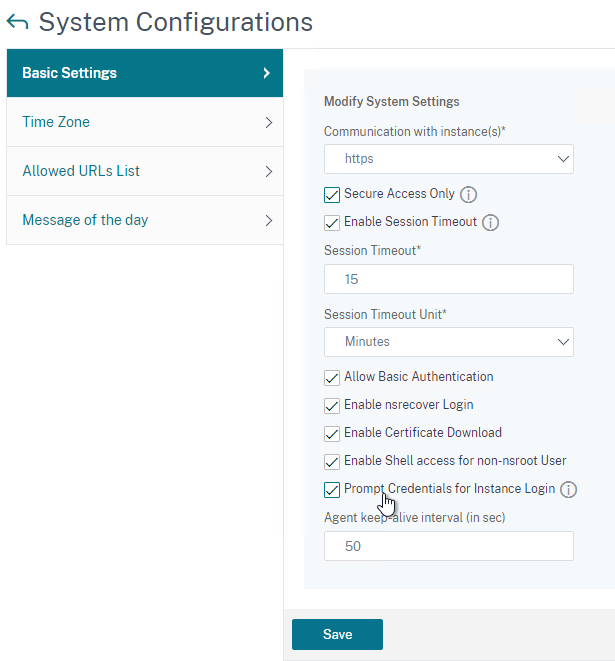Open Communication with instance(s) https dropdown

448,159
